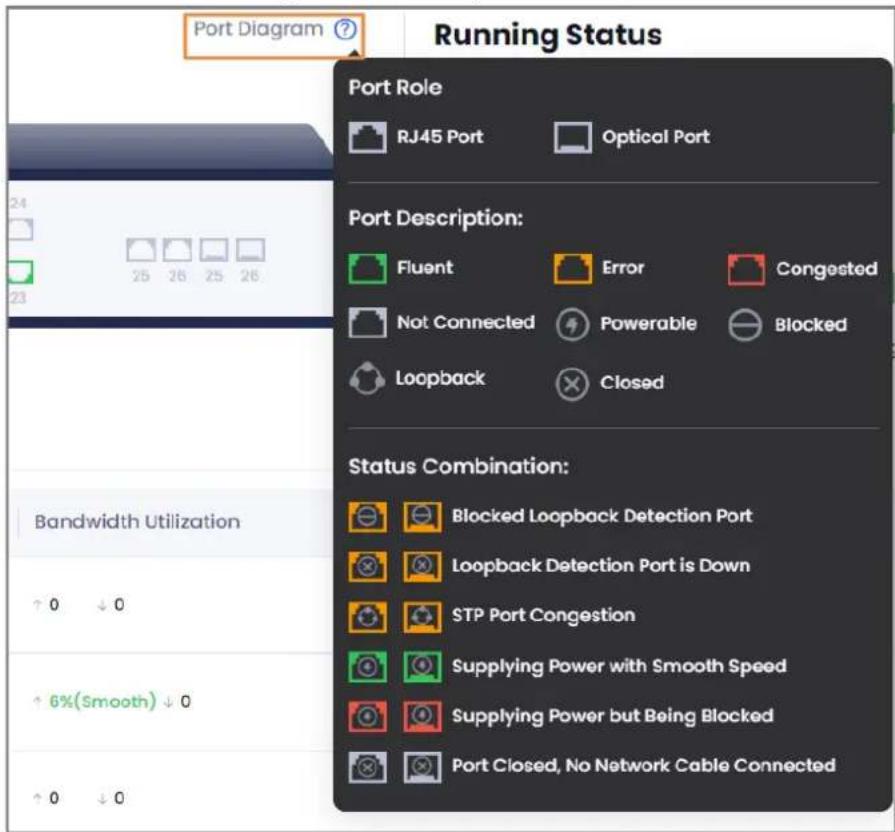Click the Port Role heading
The image size is (895, 832).
tap(396, 87)
